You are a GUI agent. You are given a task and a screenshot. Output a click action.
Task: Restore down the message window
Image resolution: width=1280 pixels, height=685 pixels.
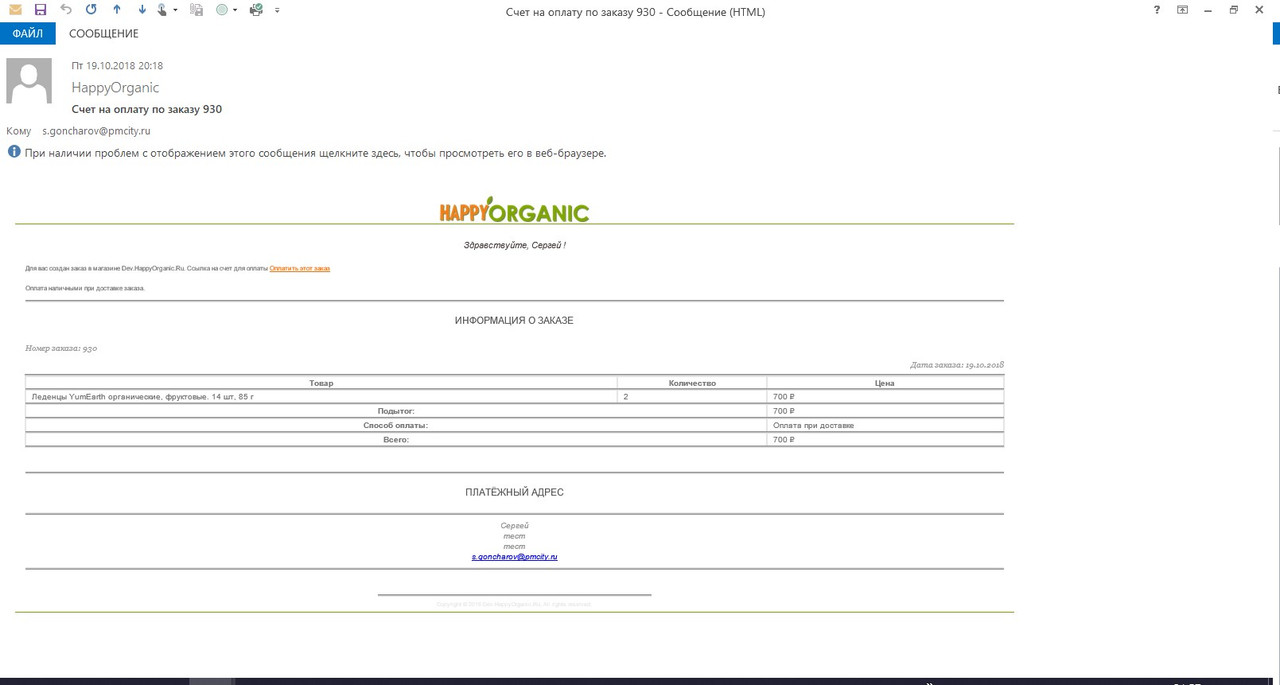1233,10
